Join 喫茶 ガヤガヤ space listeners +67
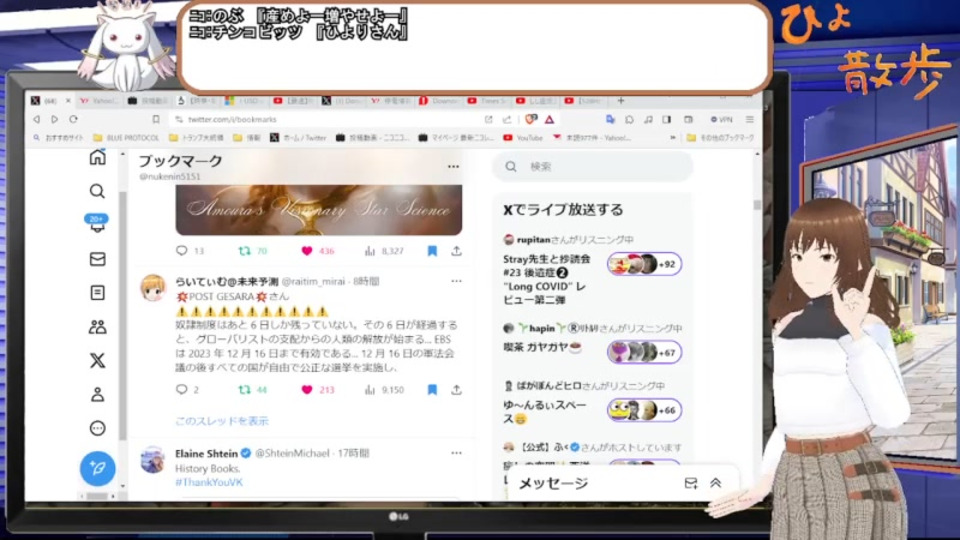Image resolution: width=960 pixels, height=540 pixels. pos(644,353)
